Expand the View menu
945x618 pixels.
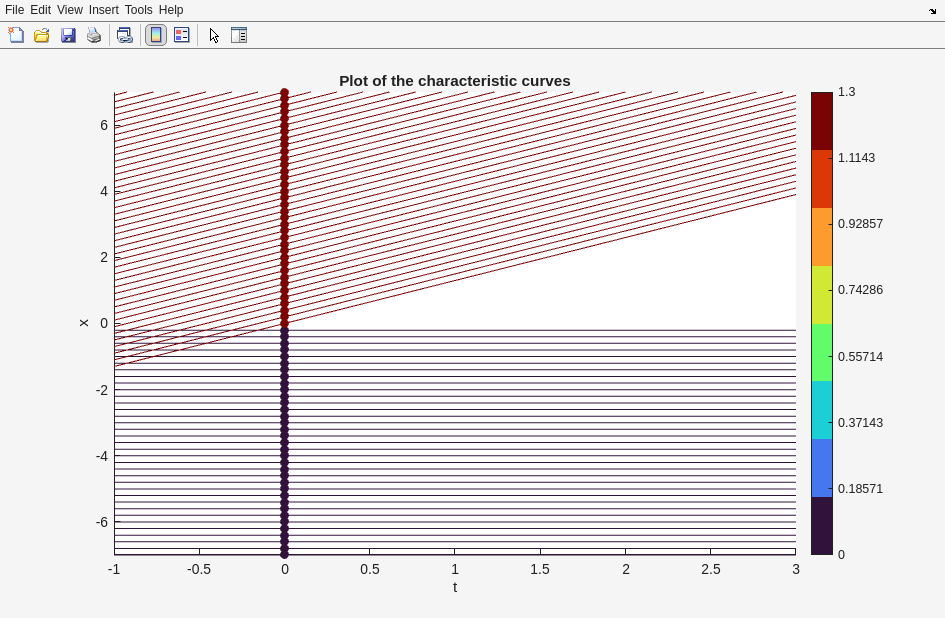(69, 10)
